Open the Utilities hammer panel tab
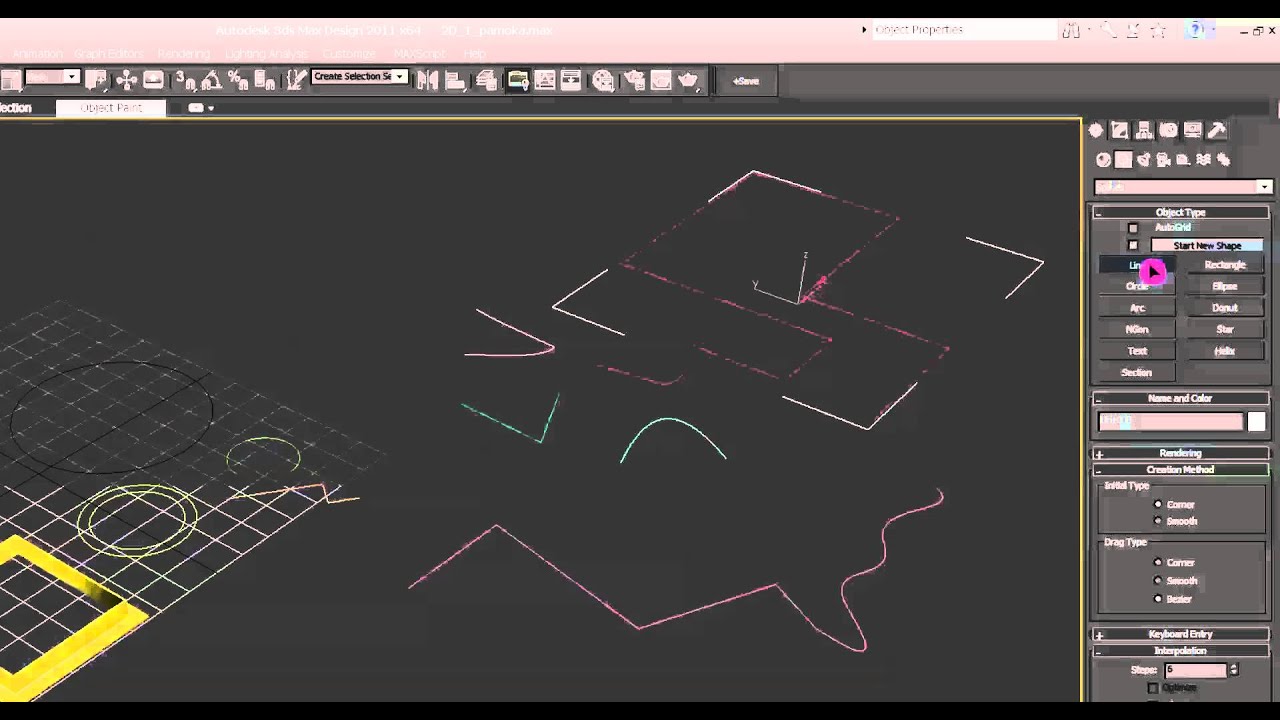 point(1217,130)
